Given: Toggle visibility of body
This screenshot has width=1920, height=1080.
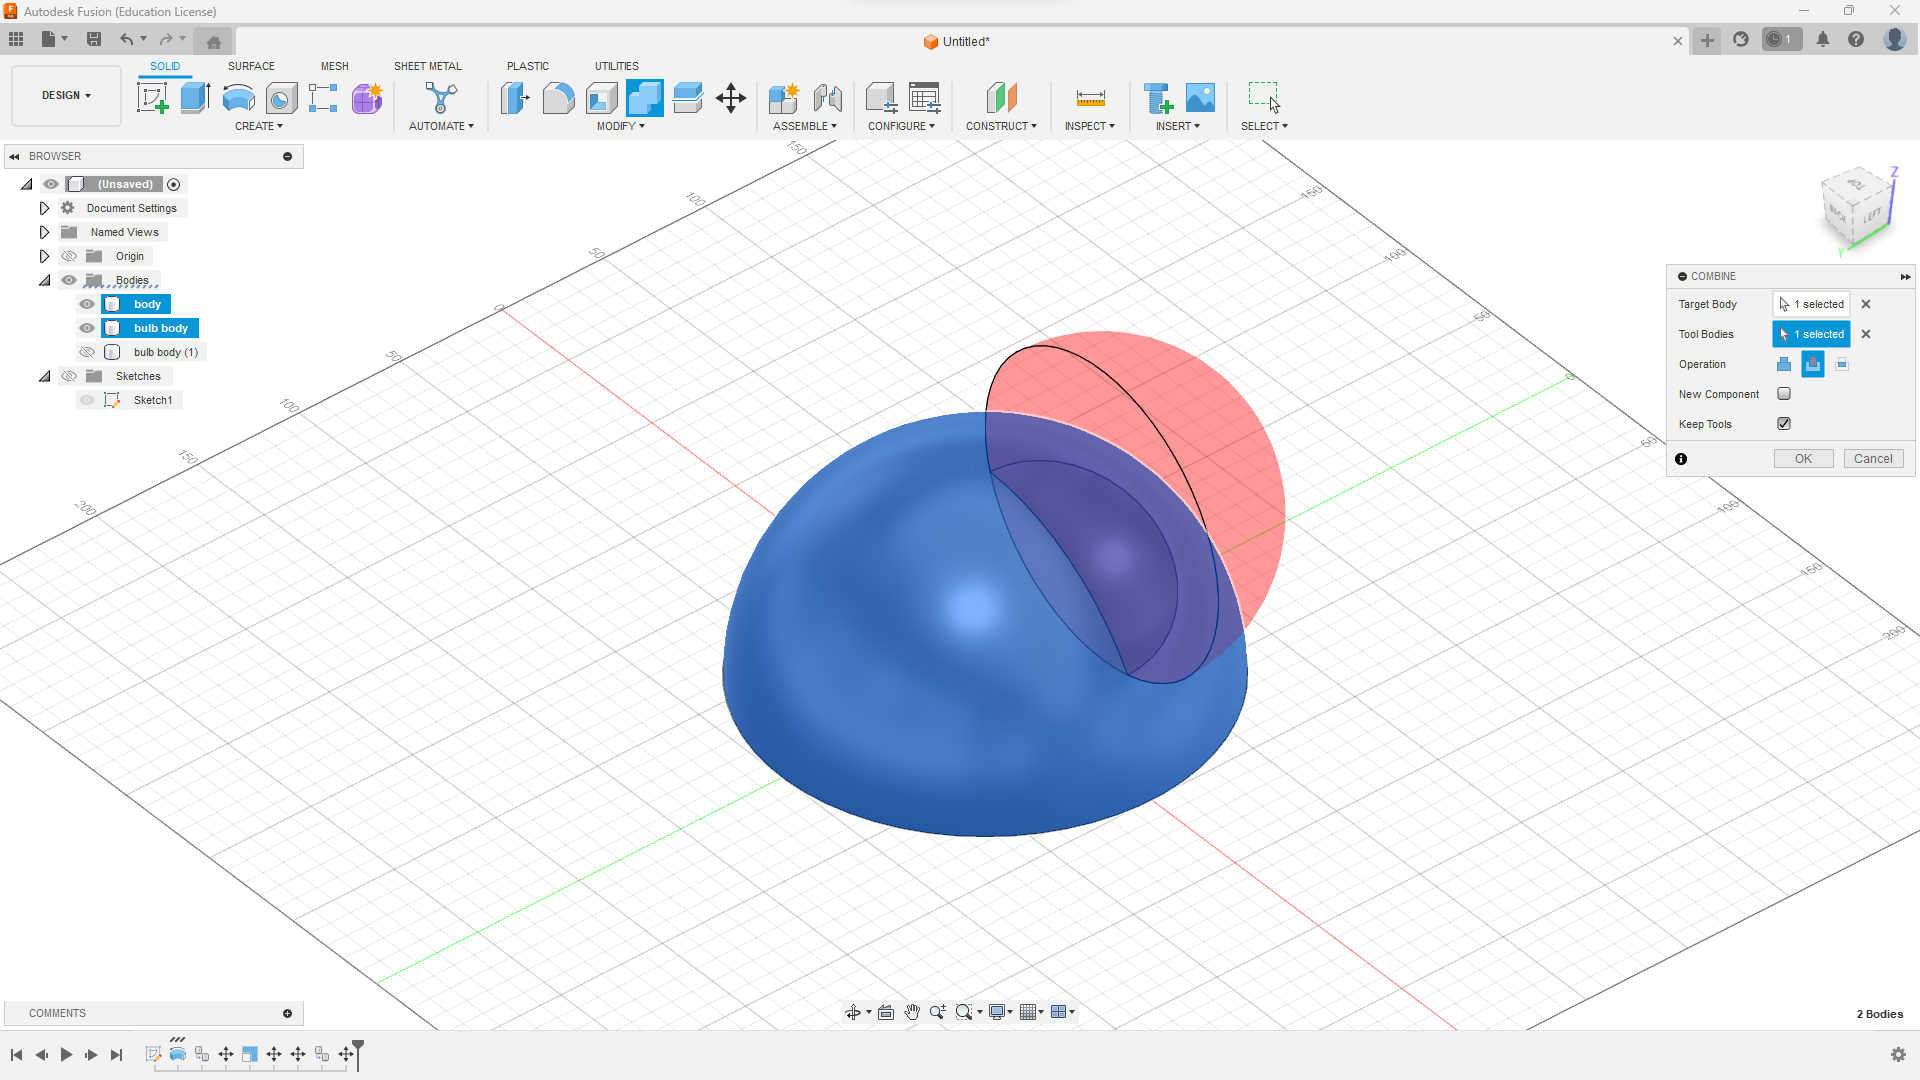Looking at the screenshot, I should coord(87,304).
